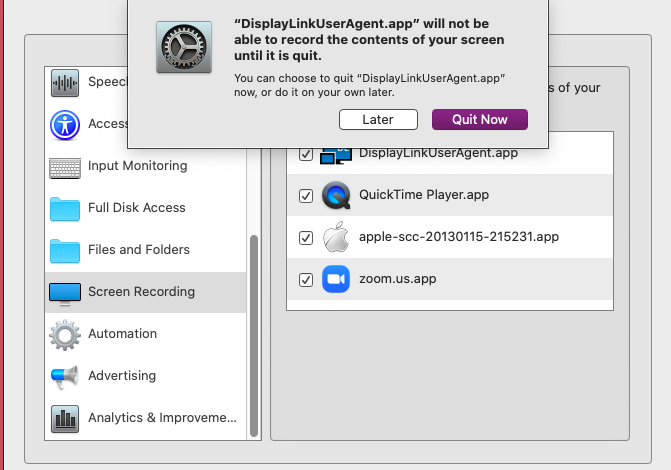Select the Accessibility icon in sidebar
671x470 pixels.
tap(65, 125)
